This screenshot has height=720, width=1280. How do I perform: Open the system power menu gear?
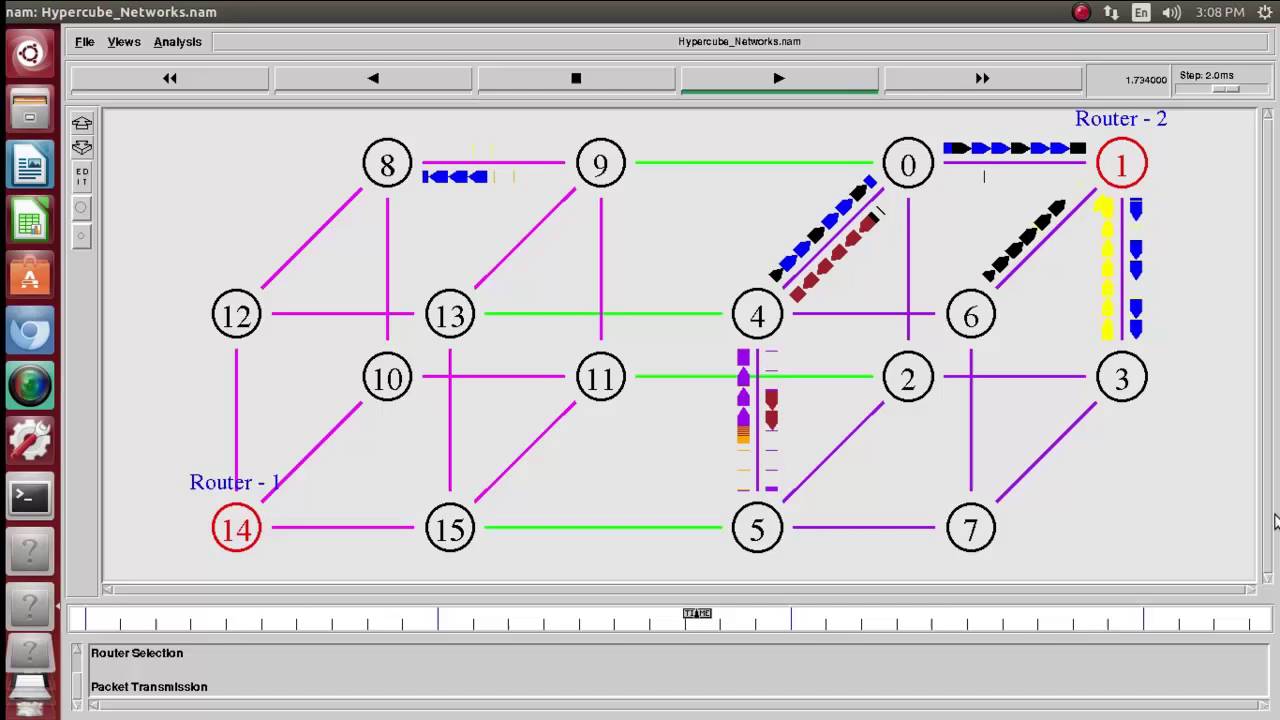[x=1264, y=12]
